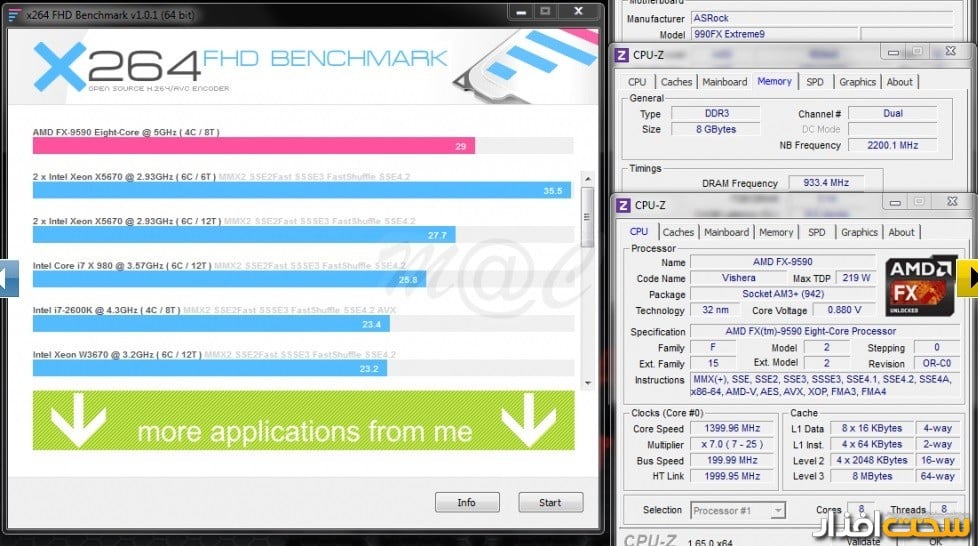The height and width of the screenshot is (546, 978).
Task: Click the Specification field text
Action: 825,331
